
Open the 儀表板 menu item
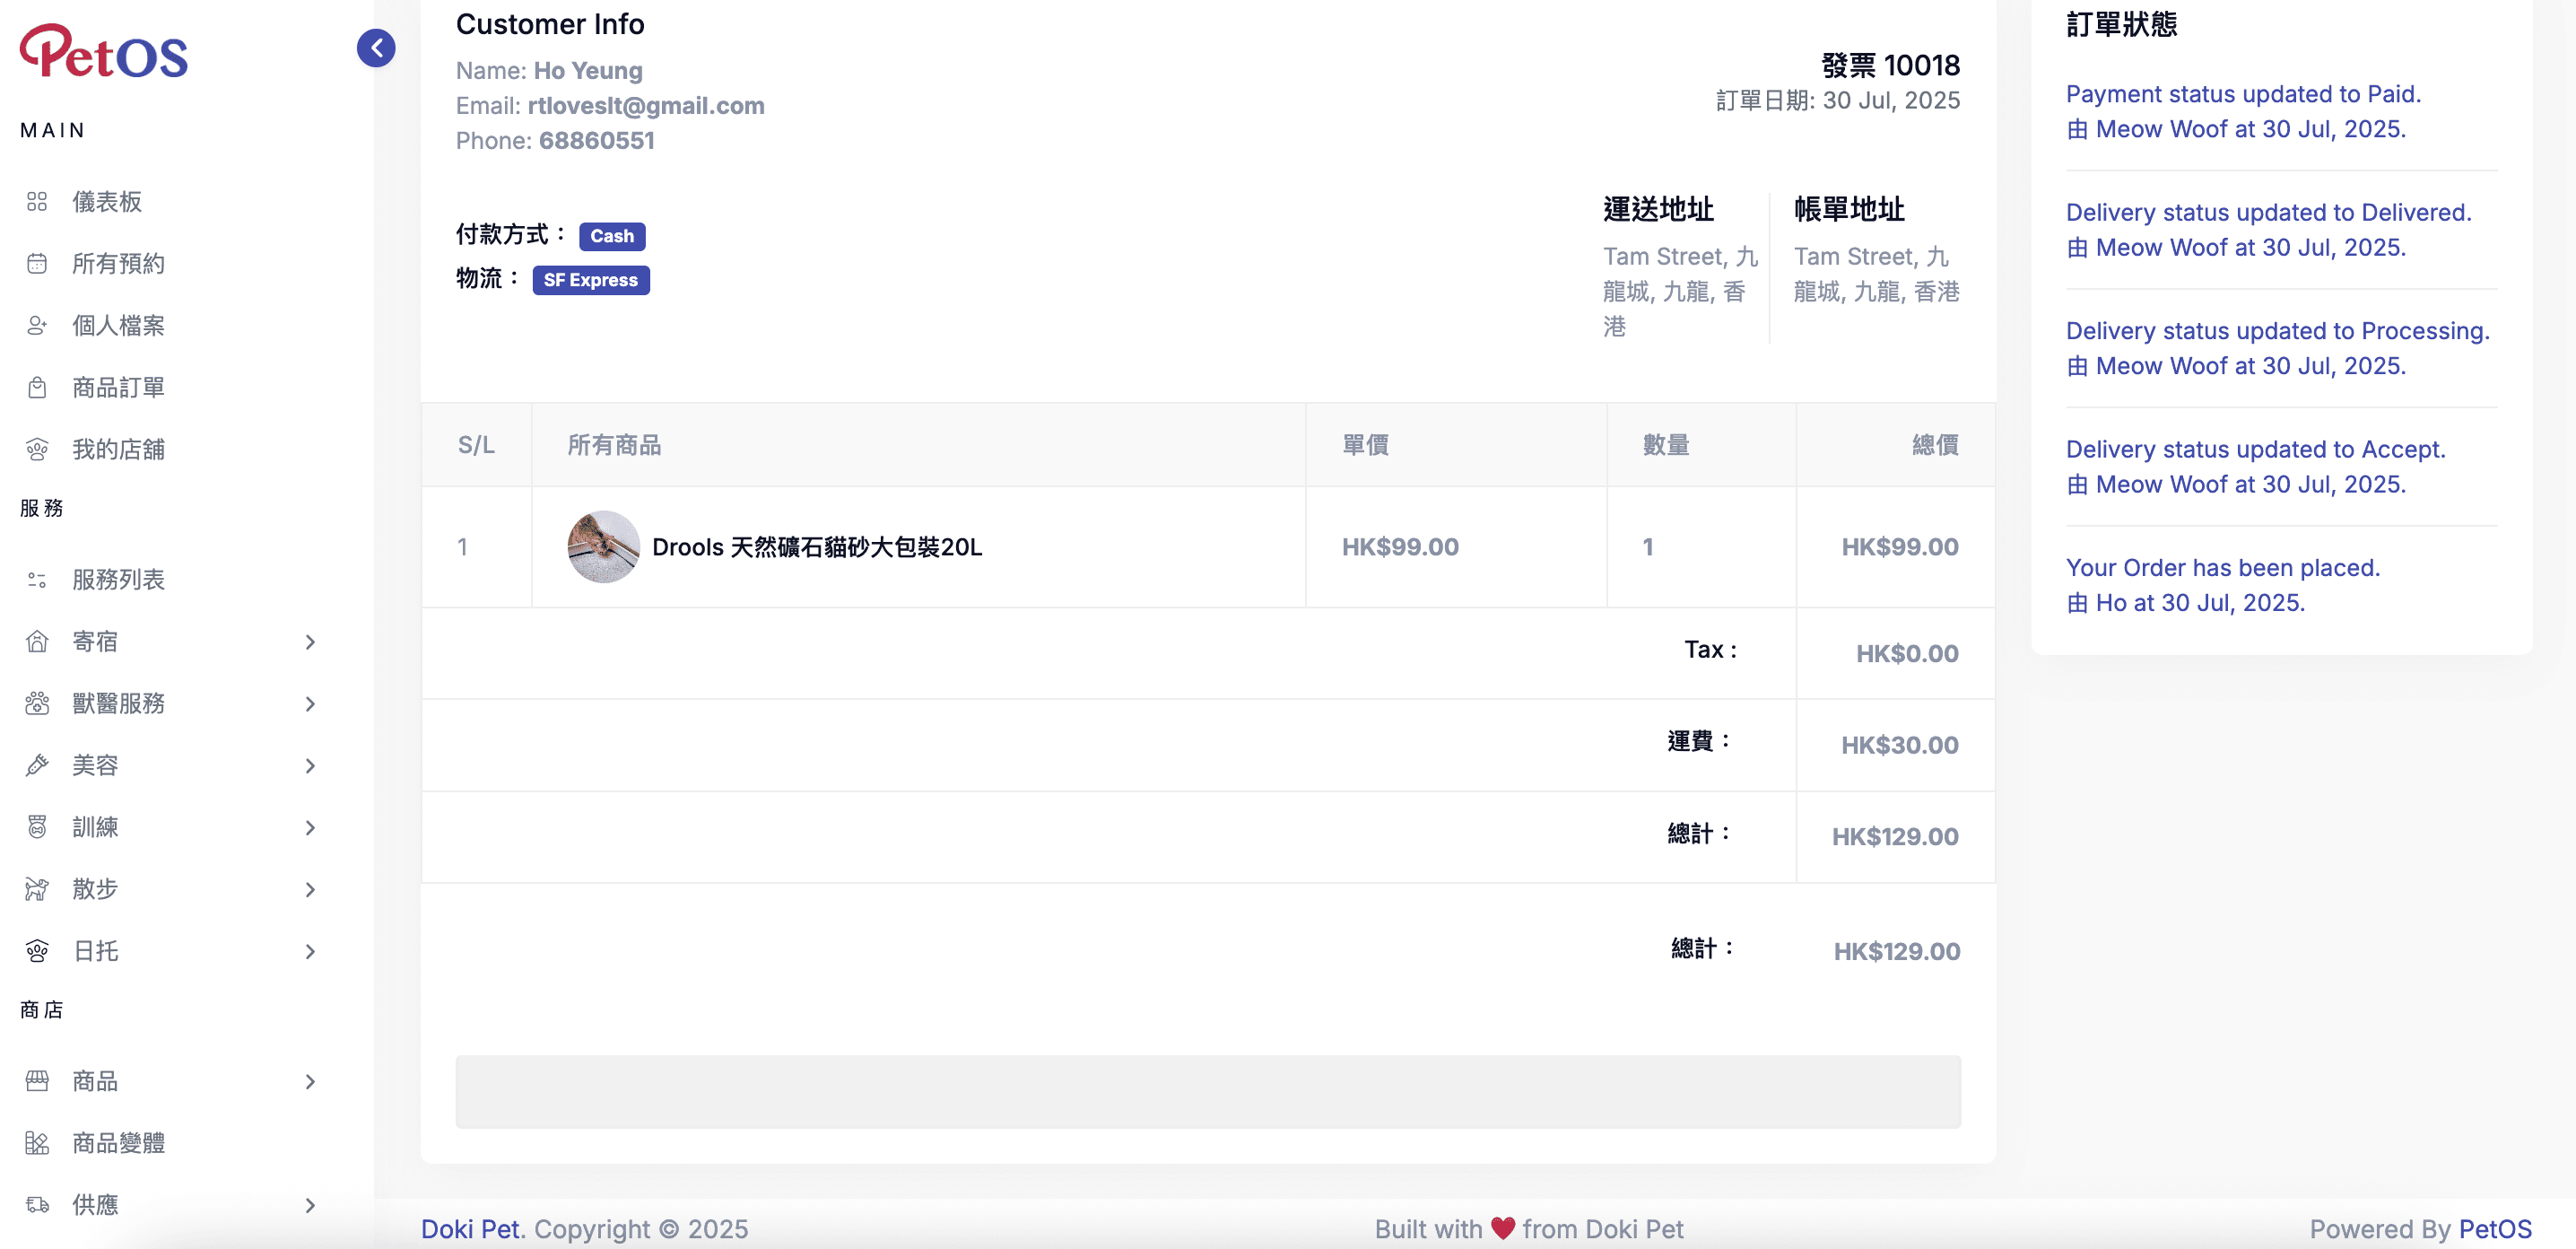(x=107, y=202)
